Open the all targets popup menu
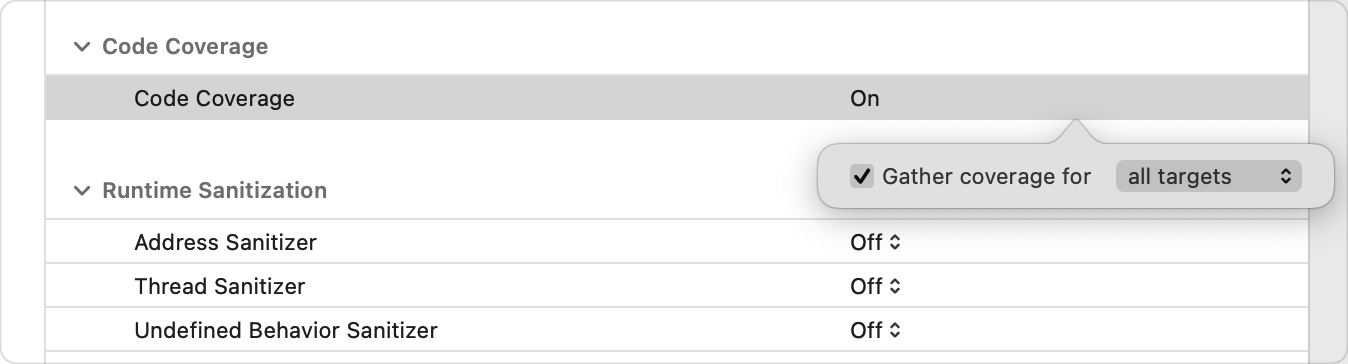 pyautogui.click(x=1208, y=177)
